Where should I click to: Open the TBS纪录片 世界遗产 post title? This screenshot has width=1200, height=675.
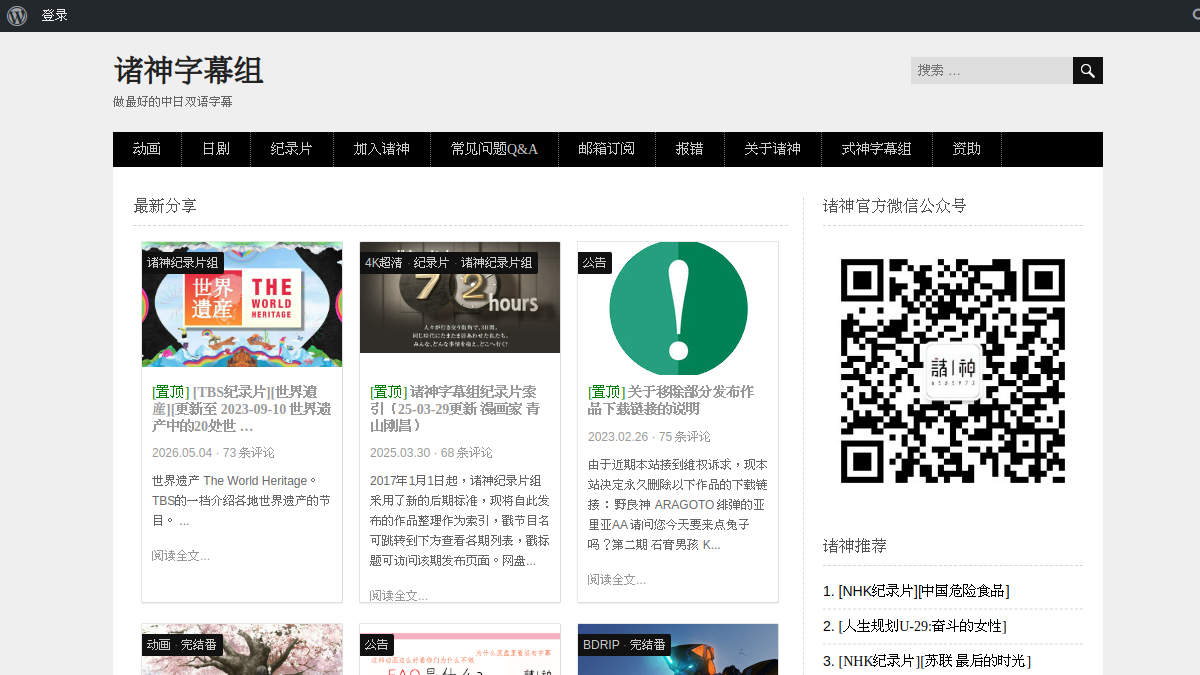tap(242, 409)
